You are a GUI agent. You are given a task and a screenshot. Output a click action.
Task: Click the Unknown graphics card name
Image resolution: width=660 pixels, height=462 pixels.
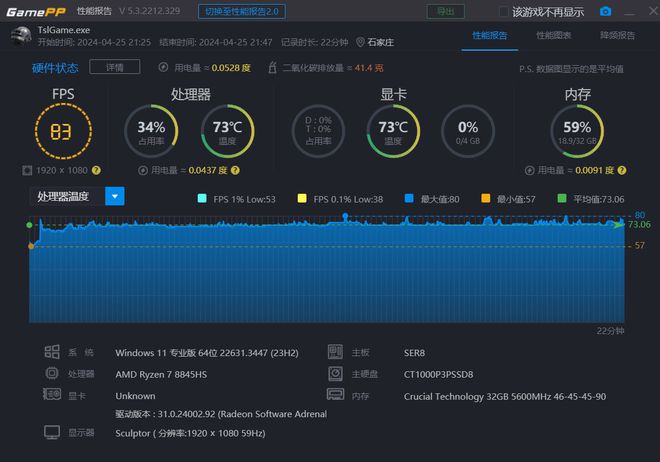(135, 396)
